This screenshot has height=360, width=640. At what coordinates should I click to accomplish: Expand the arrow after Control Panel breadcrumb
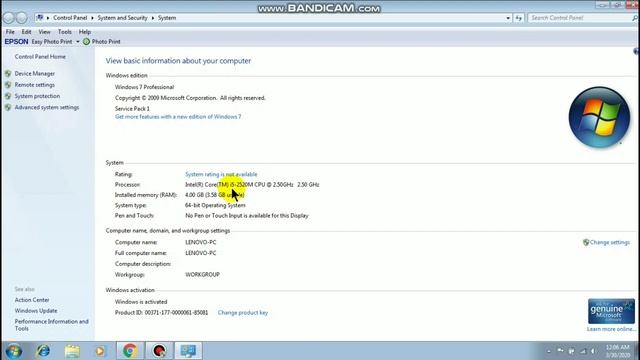point(92,18)
